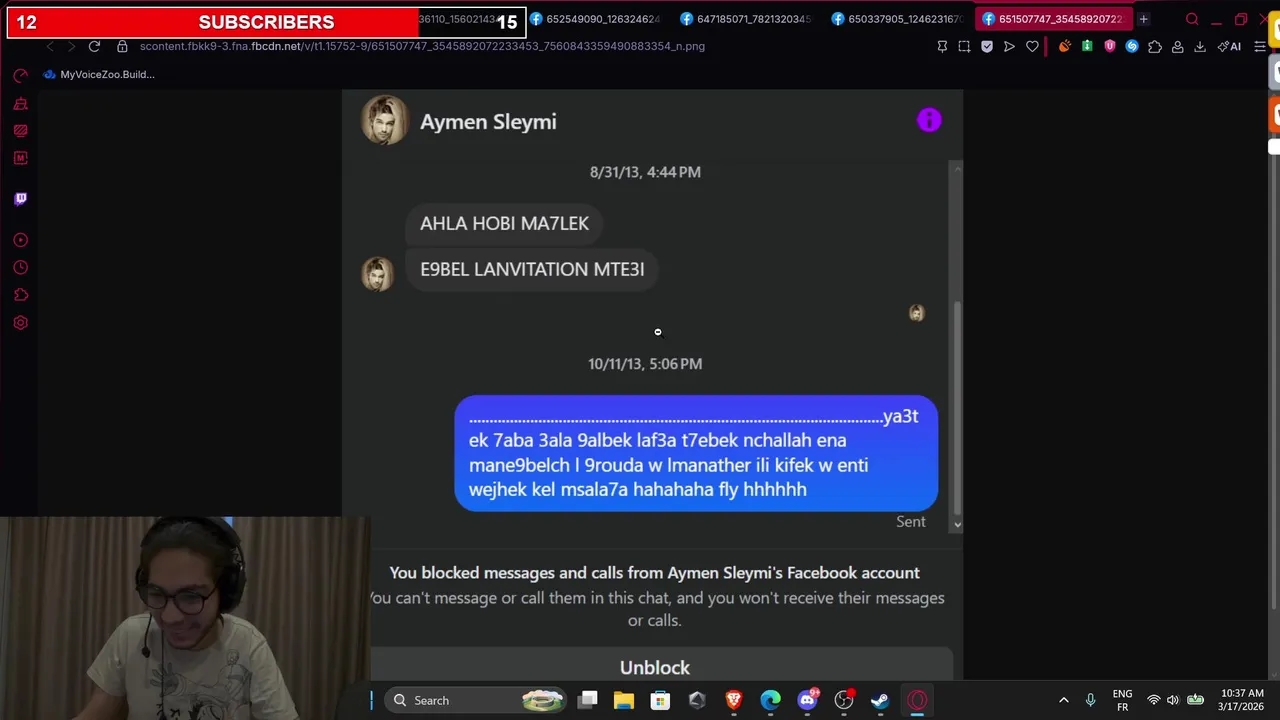1280x720 pixels.
Task: Click the blue sent message bubble
Action: point(696,453)
